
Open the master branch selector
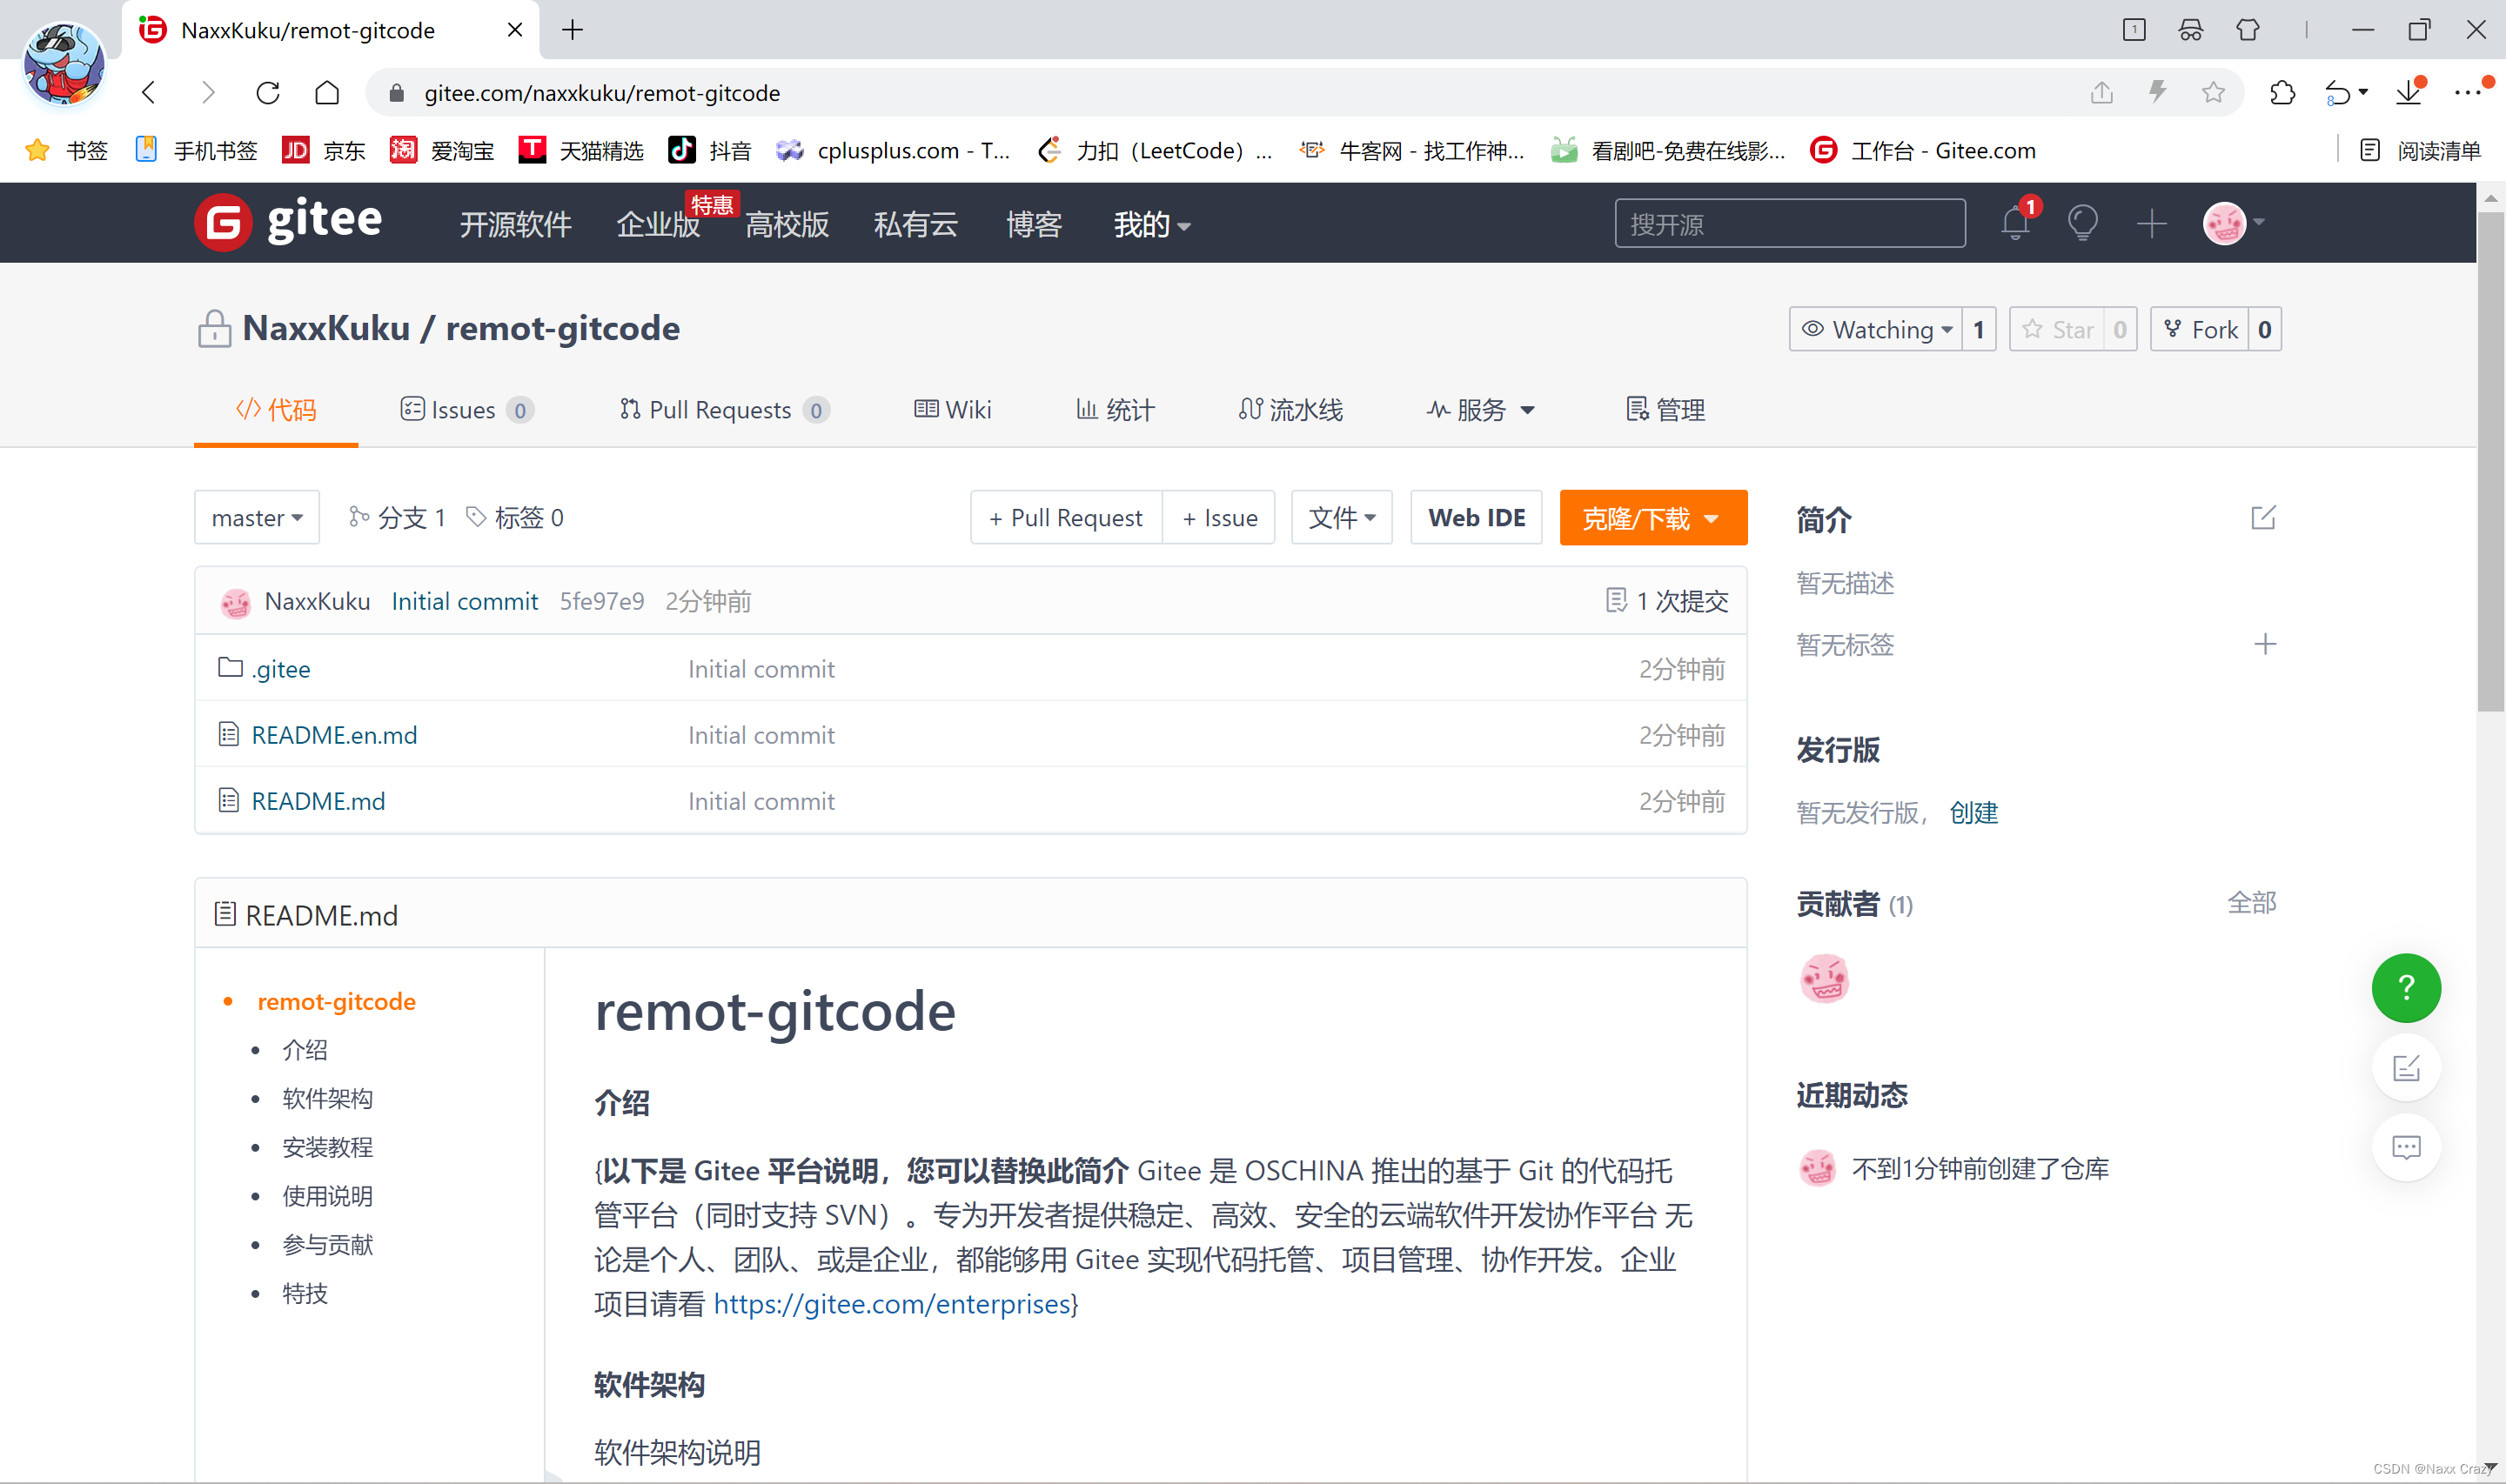pos(256,517)
